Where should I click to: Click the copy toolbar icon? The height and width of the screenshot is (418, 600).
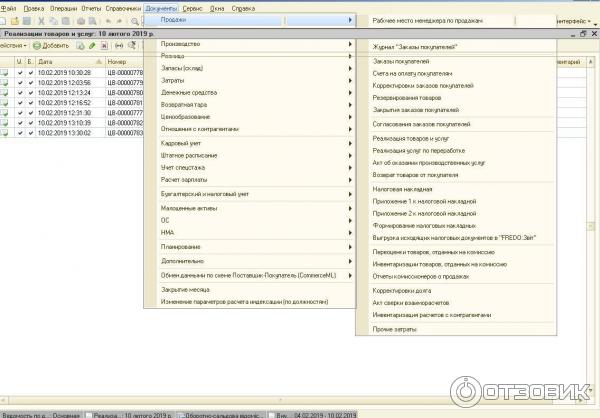54,21
